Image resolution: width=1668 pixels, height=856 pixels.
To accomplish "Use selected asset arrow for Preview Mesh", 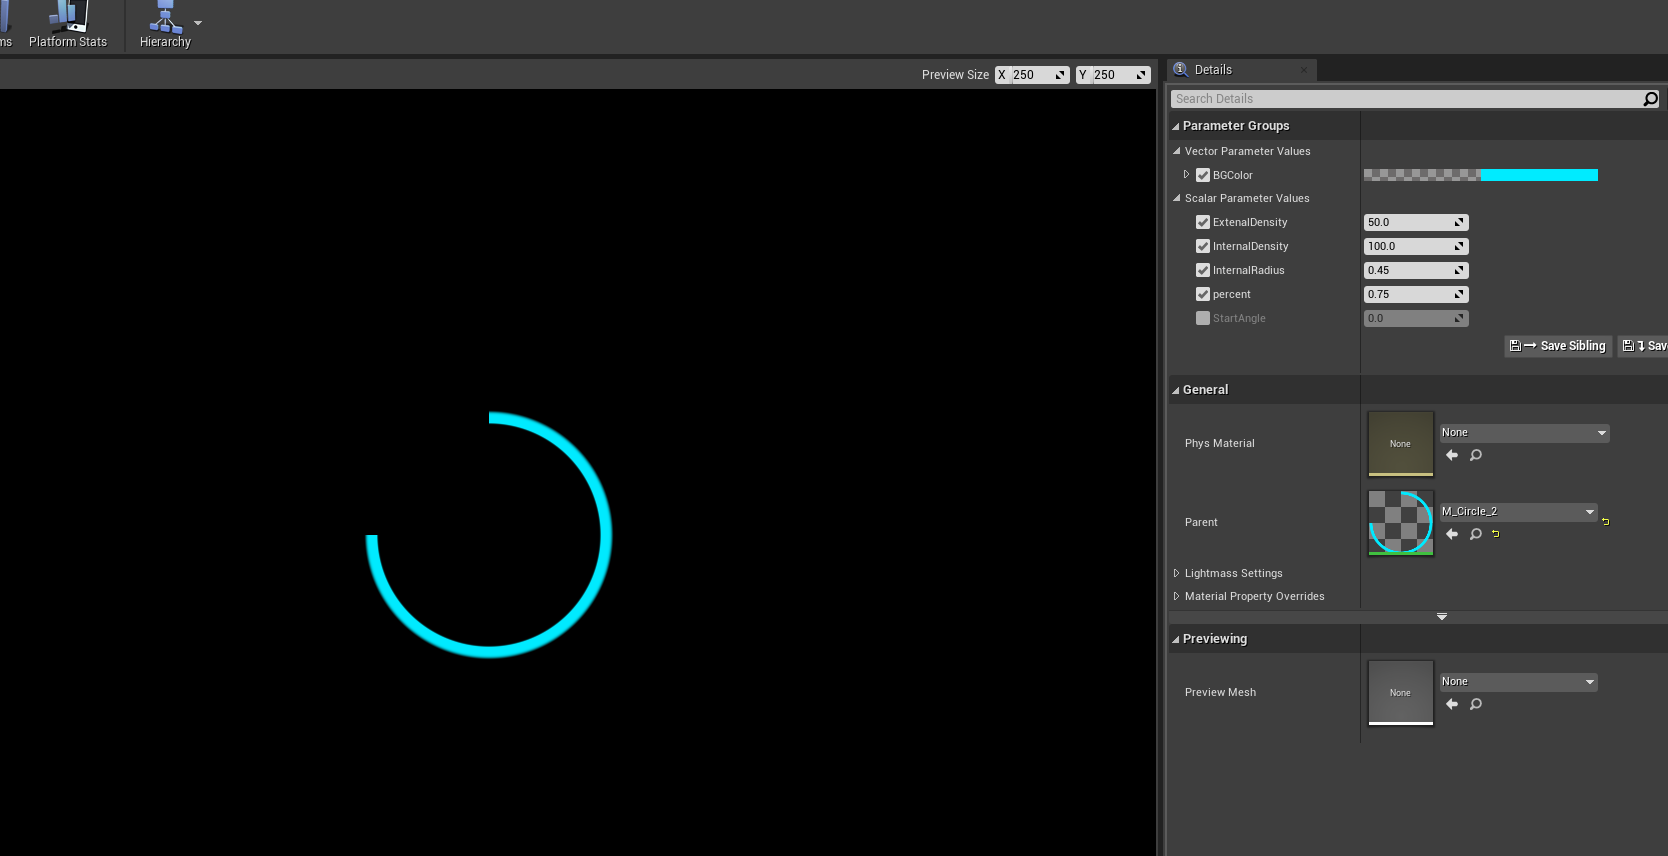I will 1452,704.
